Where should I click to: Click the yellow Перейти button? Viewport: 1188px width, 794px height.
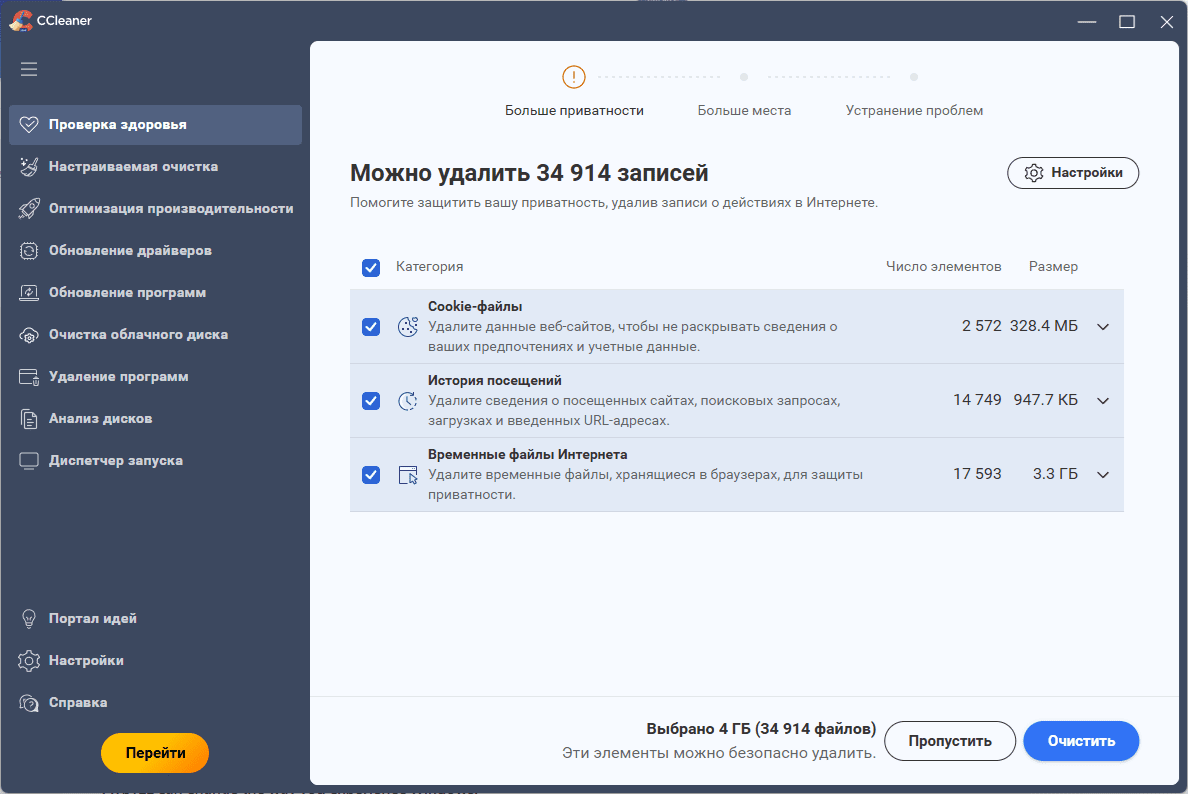click(x=155, y=753)
